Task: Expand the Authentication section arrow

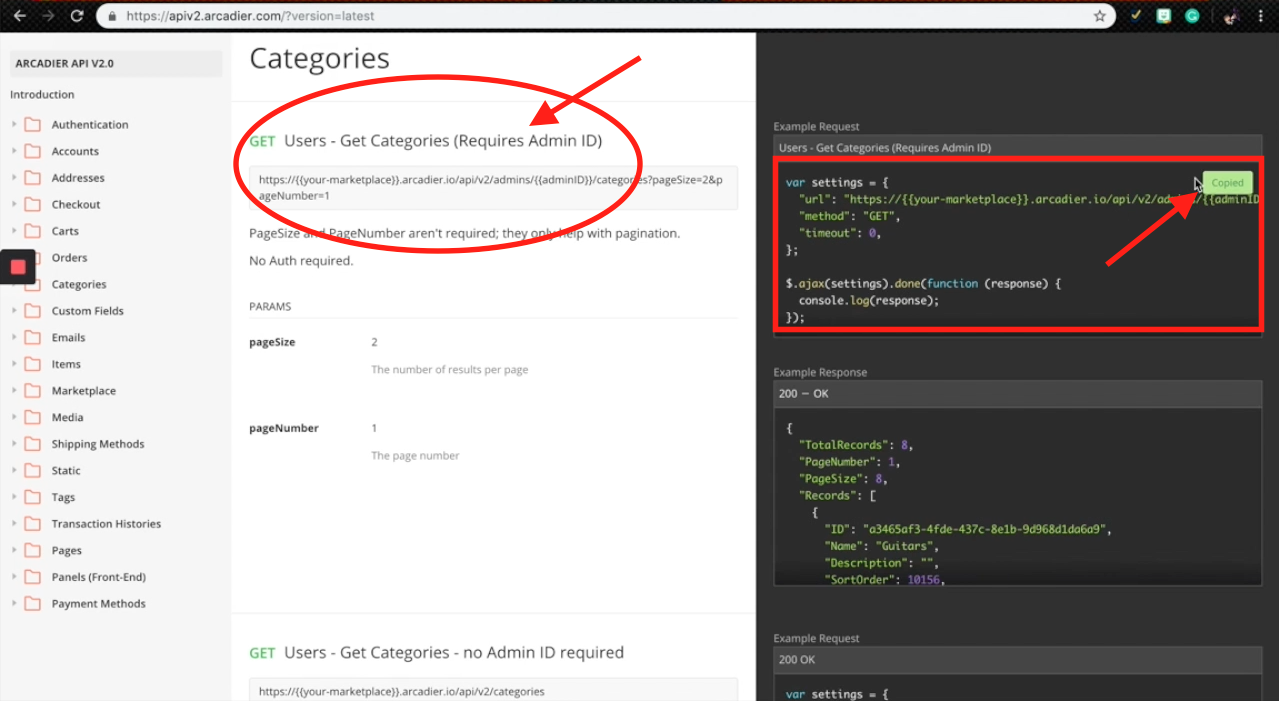Action: click(14, 125)
